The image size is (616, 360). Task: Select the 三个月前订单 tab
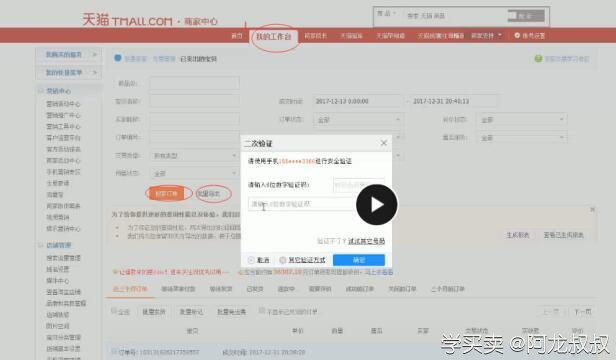point(447,289)
